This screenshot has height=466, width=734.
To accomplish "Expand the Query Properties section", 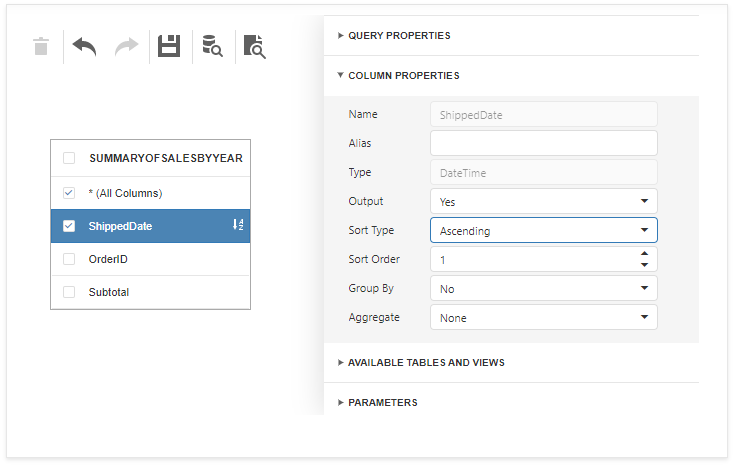I will coord(398,35).
